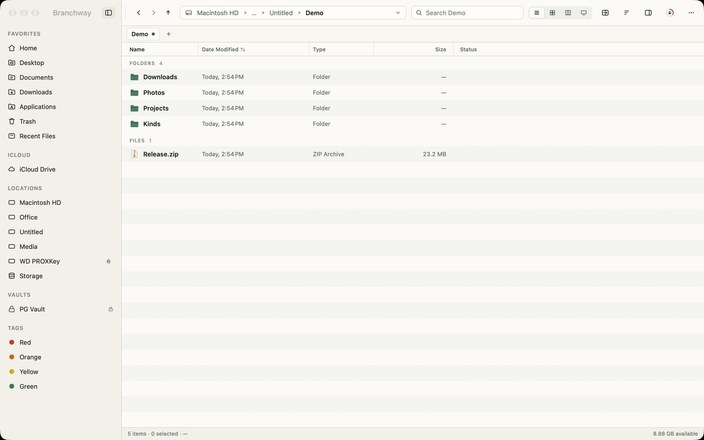Collapse the FILES group header
704x440 pixels.
coord(141,141)
